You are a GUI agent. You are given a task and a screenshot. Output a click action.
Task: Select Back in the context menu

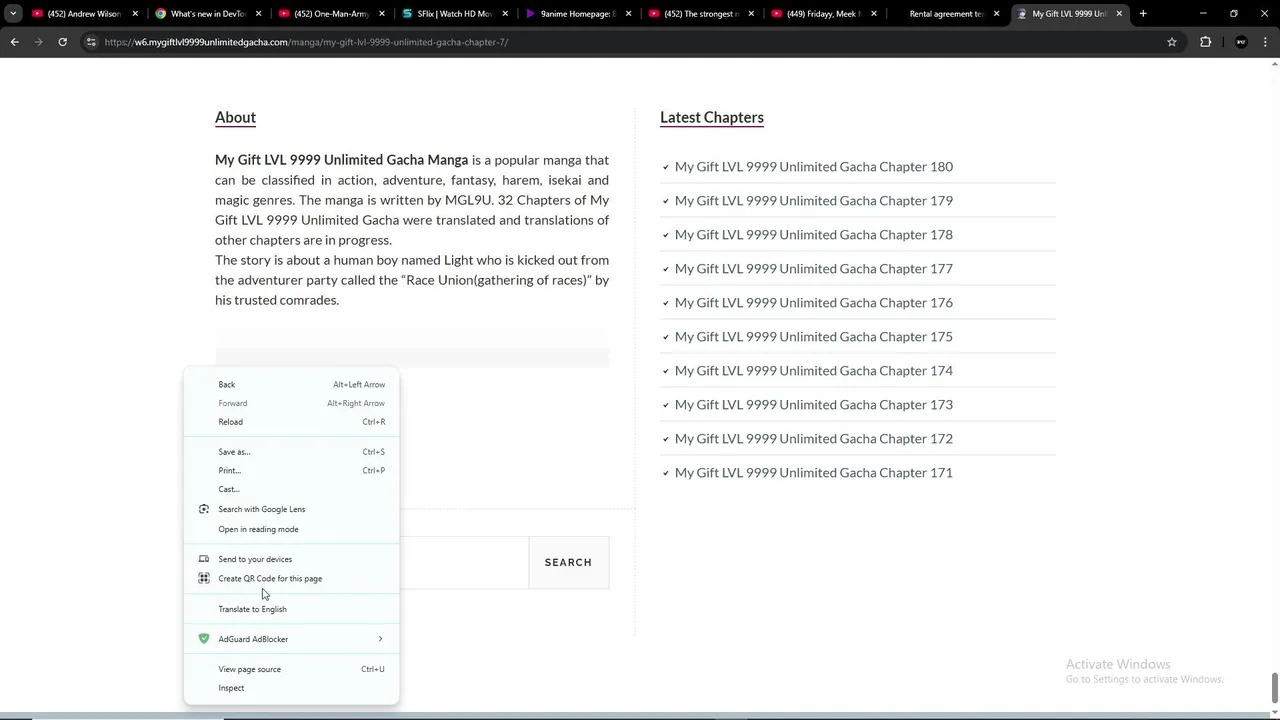click(x=291, y=384)
